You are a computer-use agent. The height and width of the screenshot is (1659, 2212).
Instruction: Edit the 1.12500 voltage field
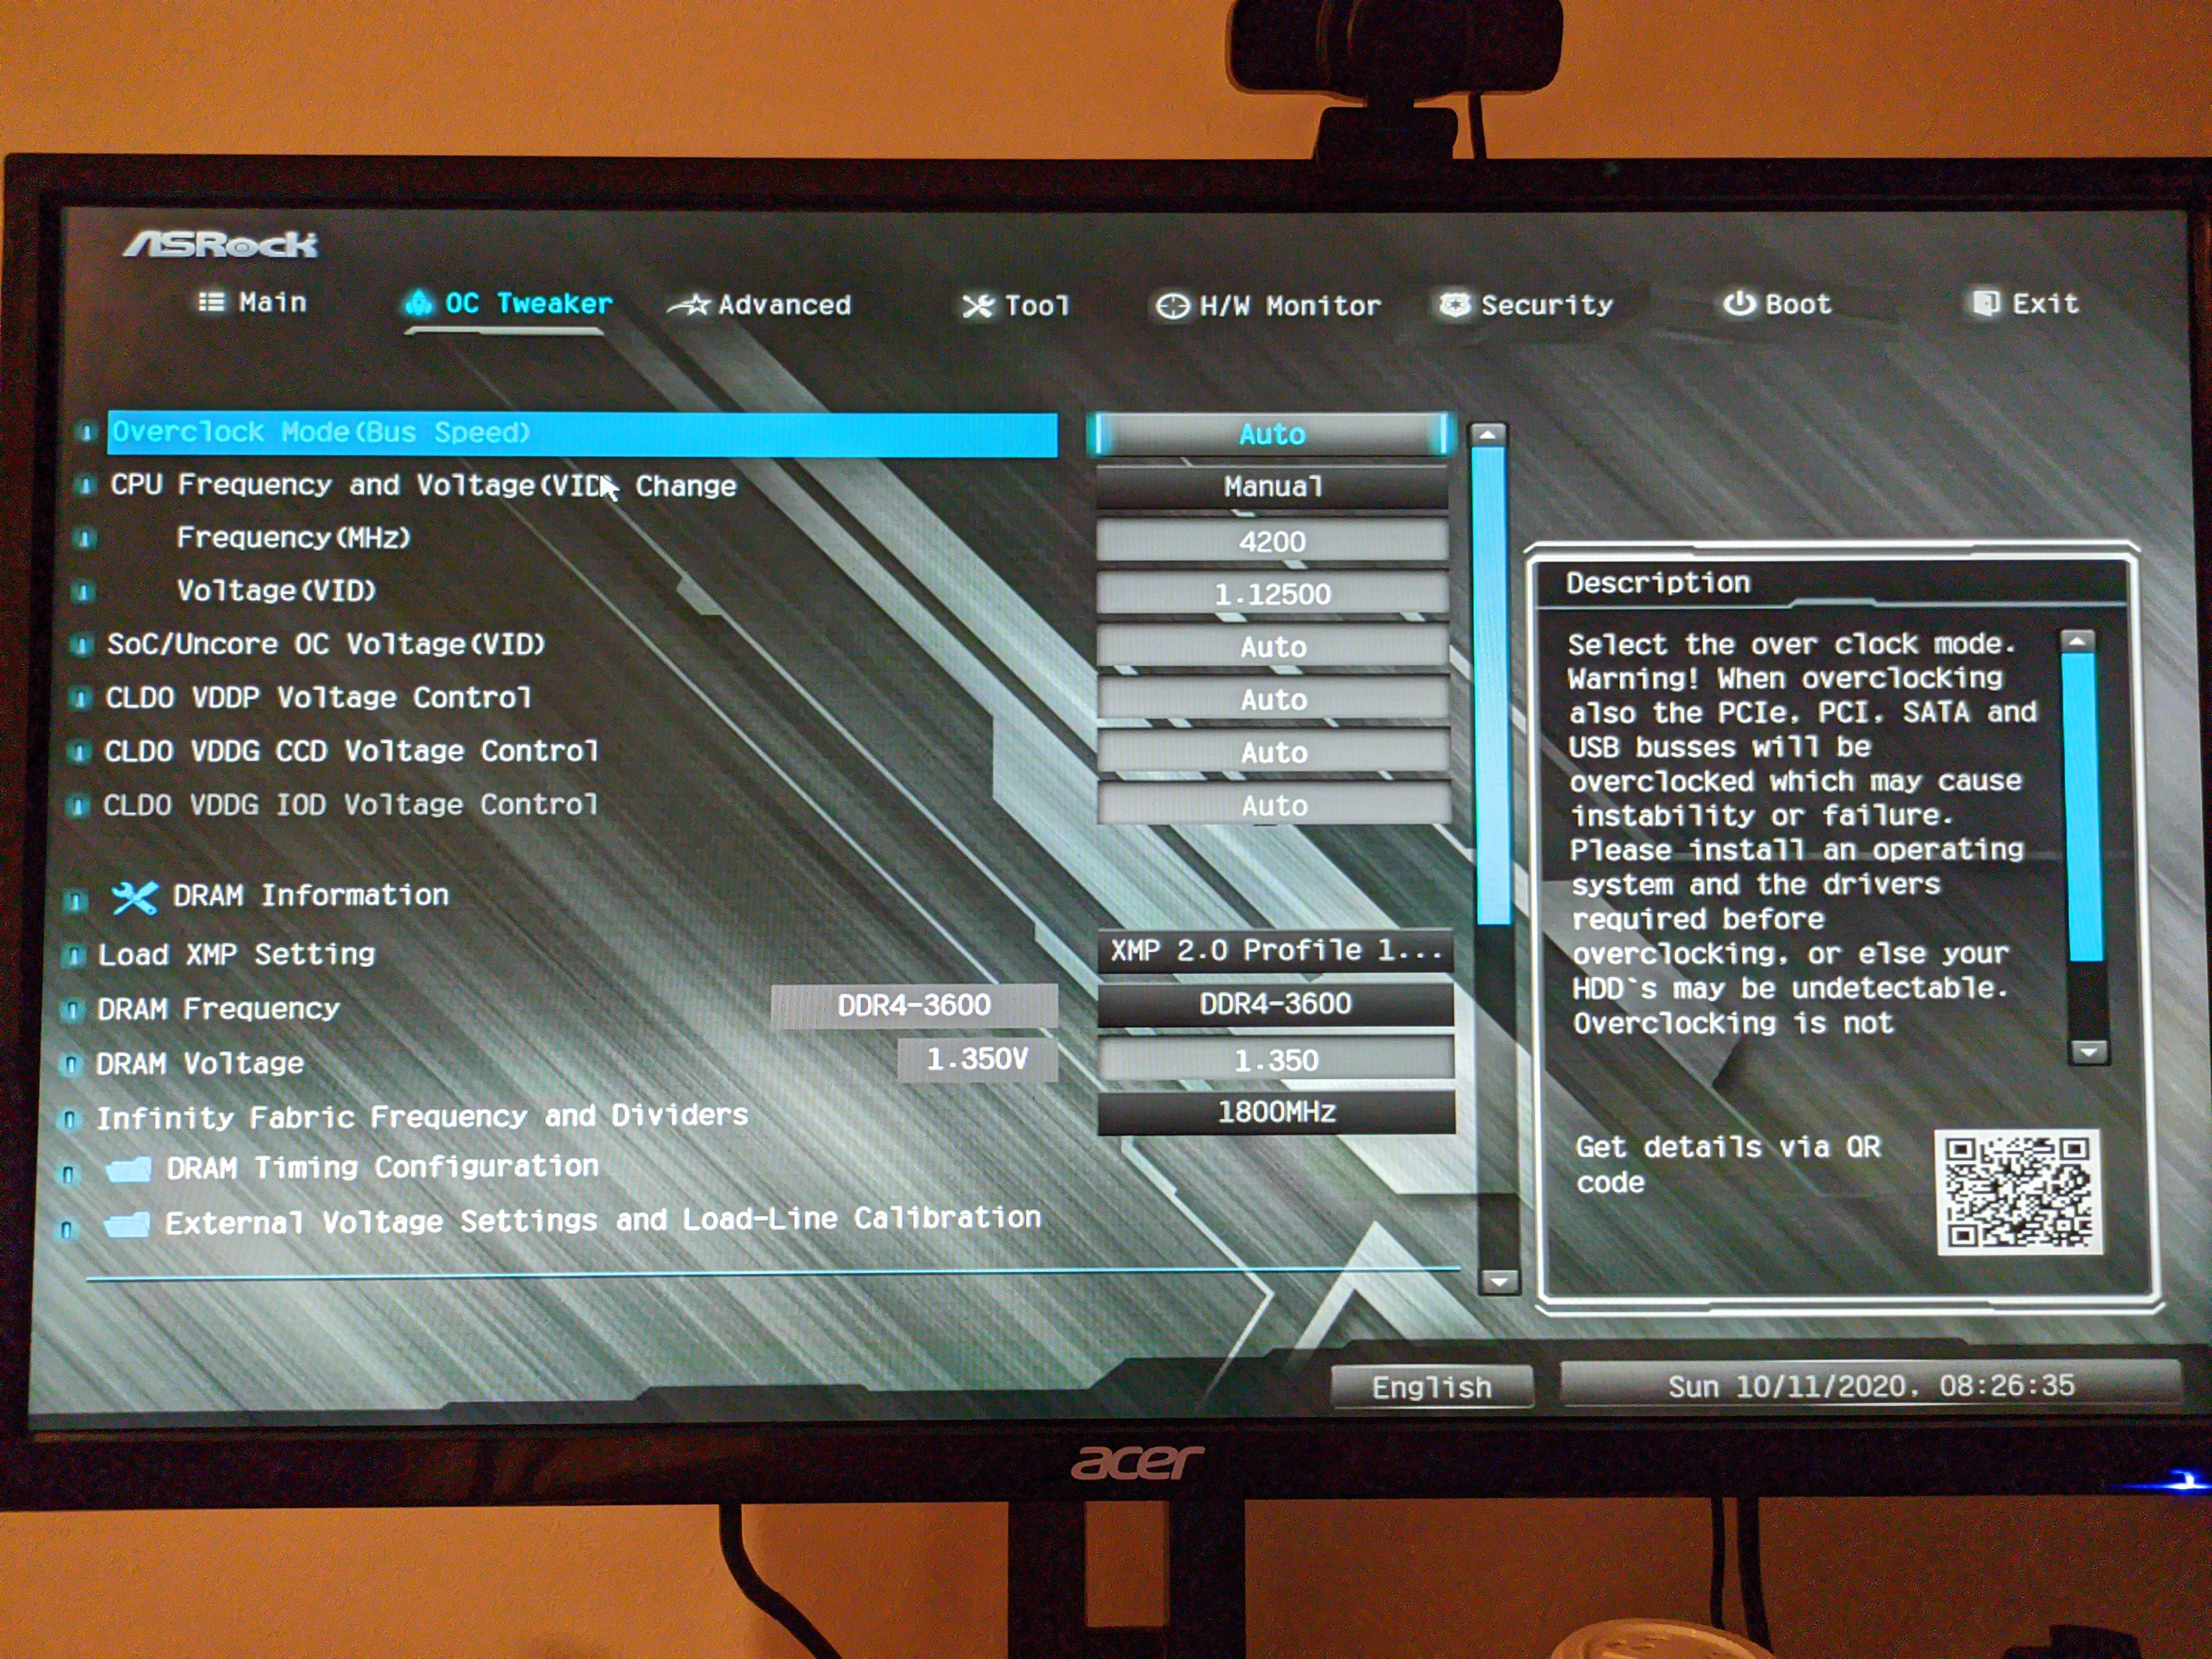point(1272,594)
